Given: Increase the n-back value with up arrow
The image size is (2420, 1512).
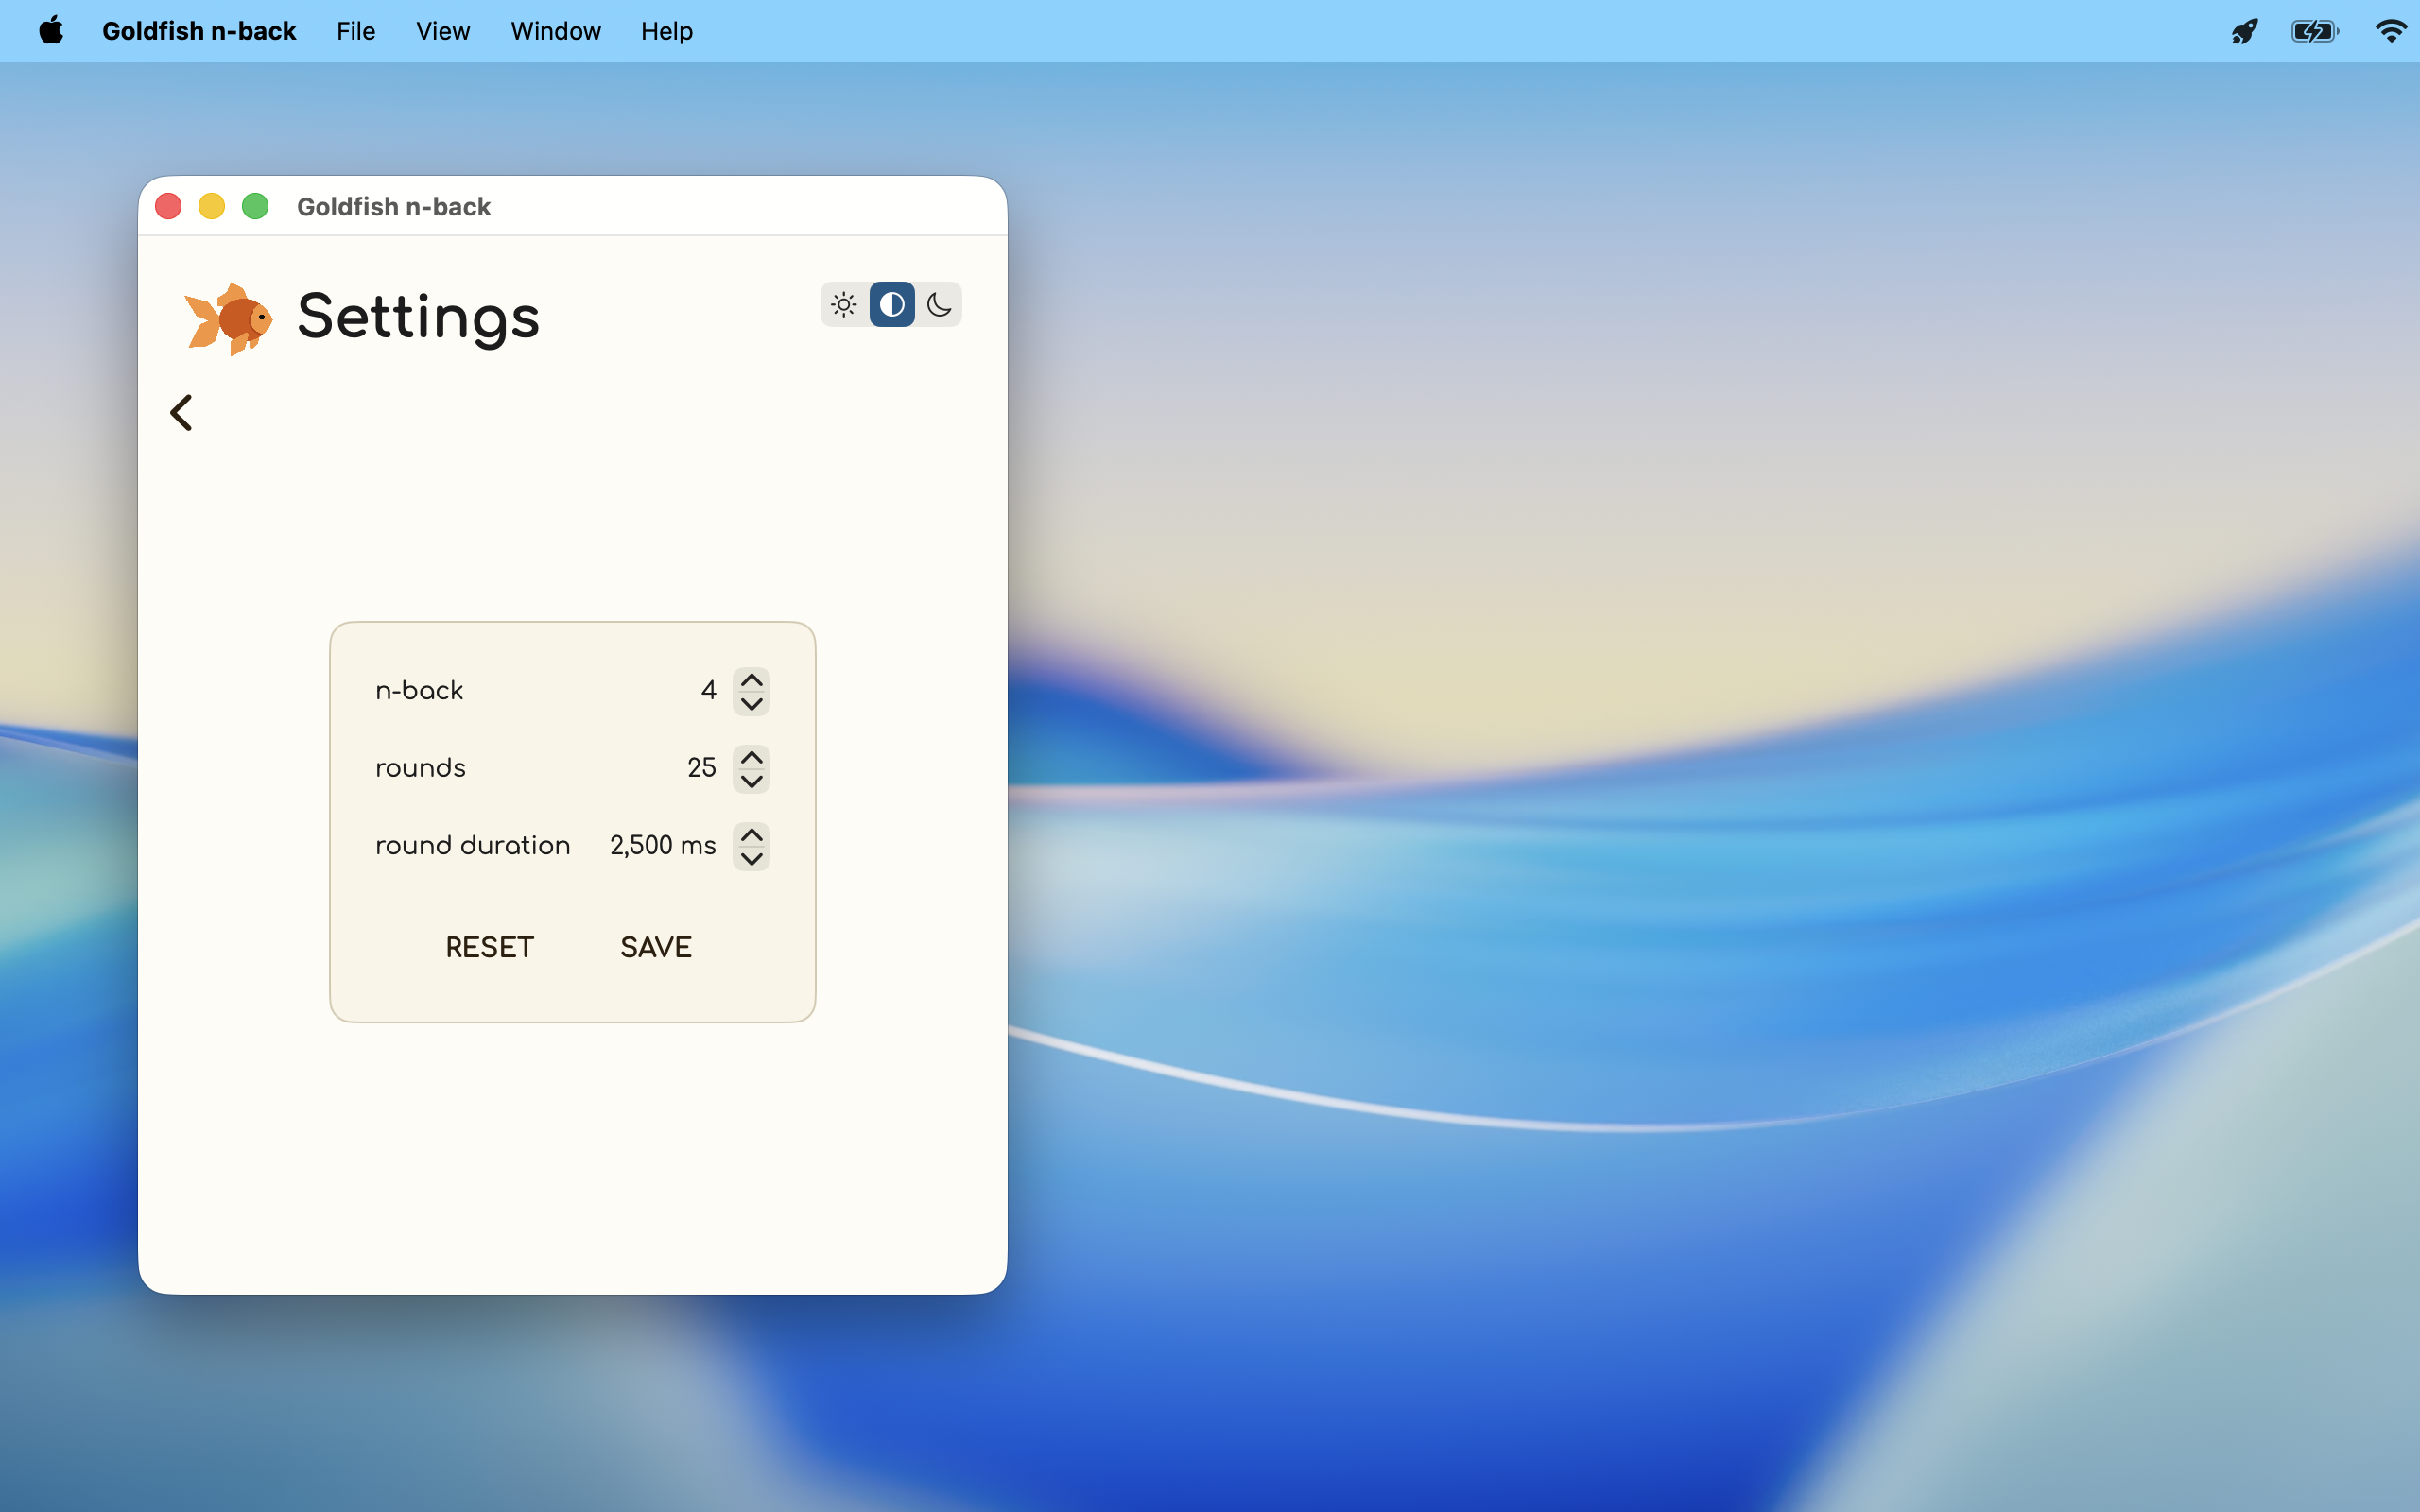Looking at the screenshot, I should click(x=751, y=679).
